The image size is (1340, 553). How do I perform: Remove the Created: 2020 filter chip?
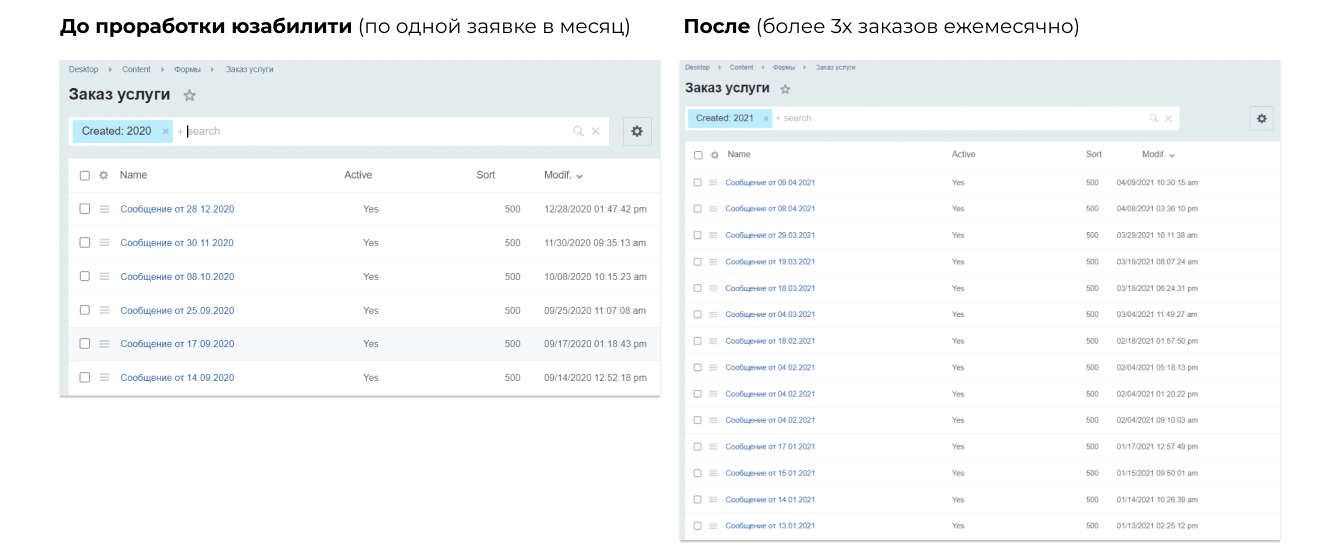(165, 131)
